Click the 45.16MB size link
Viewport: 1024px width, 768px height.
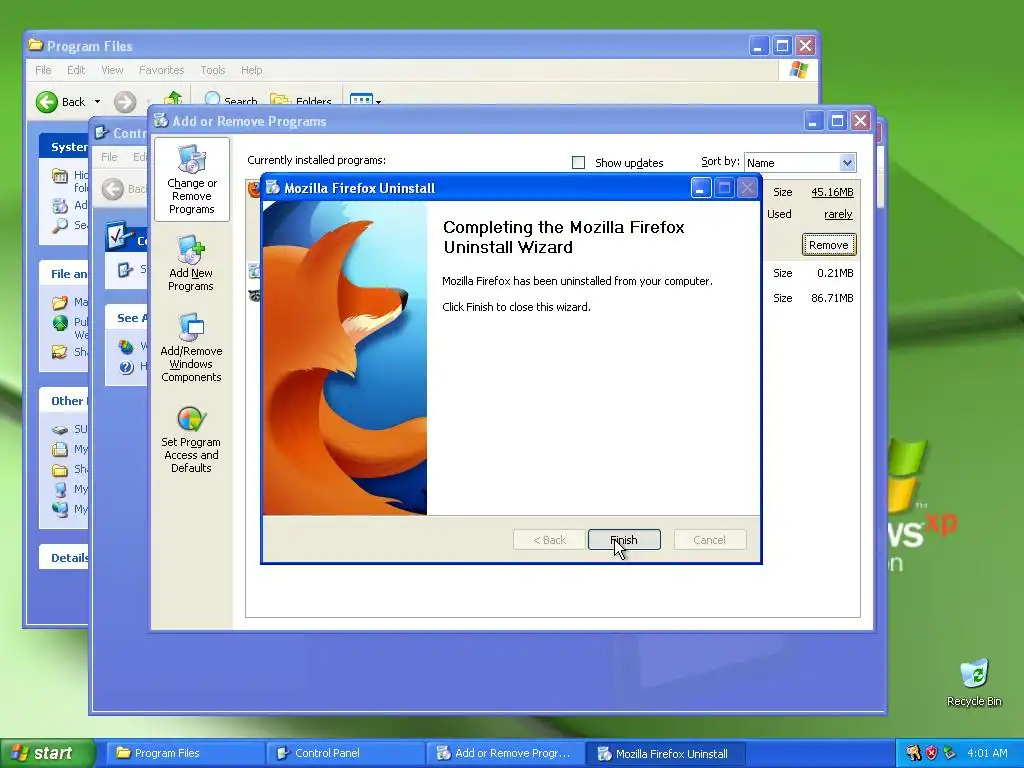832,192
